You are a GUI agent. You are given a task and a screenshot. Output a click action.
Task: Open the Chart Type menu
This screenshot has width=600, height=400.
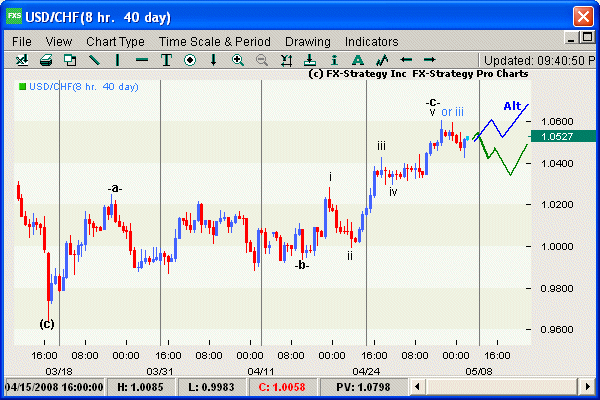pyautogui.click(x=115, y=41)
